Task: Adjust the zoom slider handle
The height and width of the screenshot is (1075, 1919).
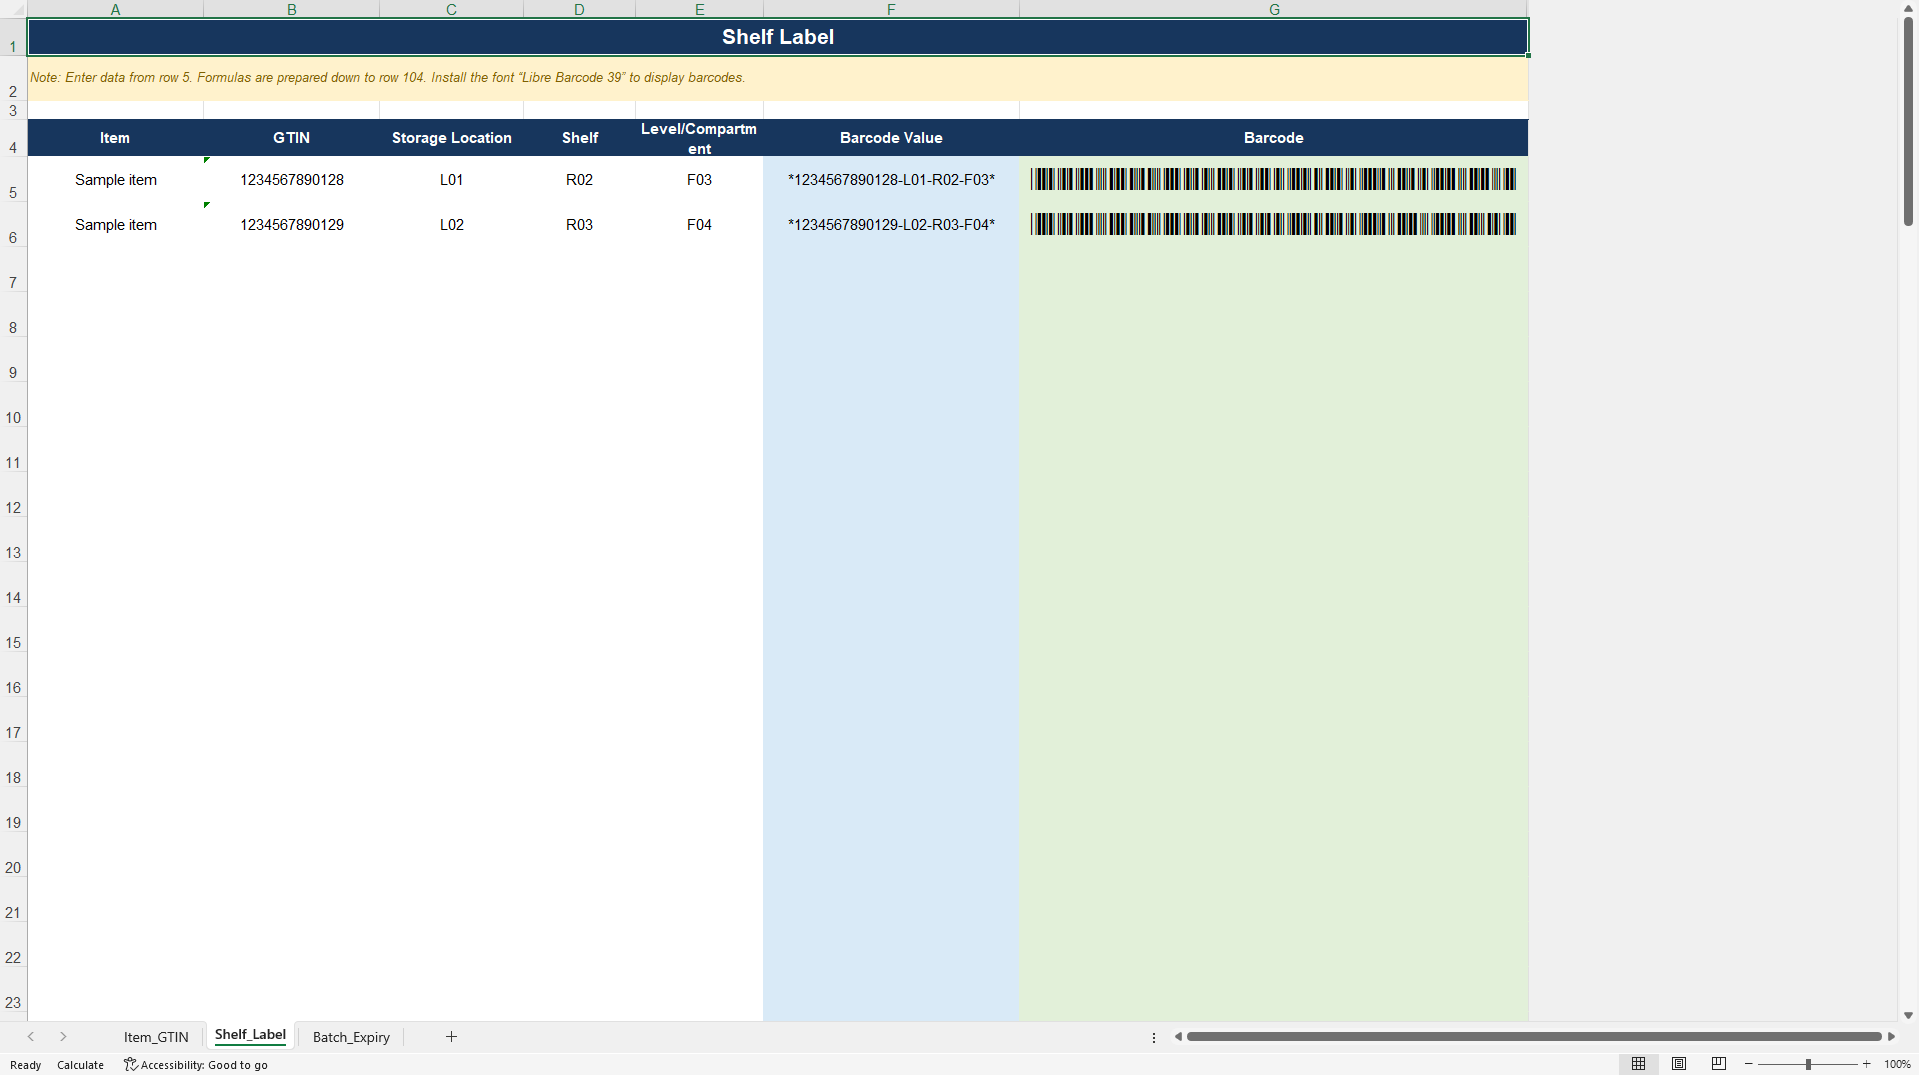Action: pyautogui.click(x=1808, y=1064)
